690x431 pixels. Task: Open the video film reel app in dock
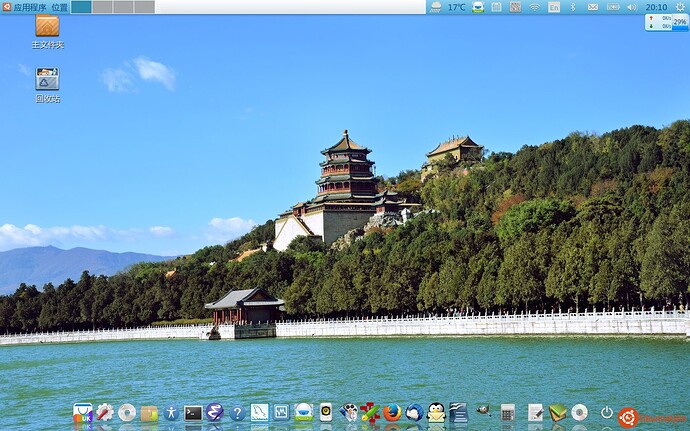pos(349,413)
